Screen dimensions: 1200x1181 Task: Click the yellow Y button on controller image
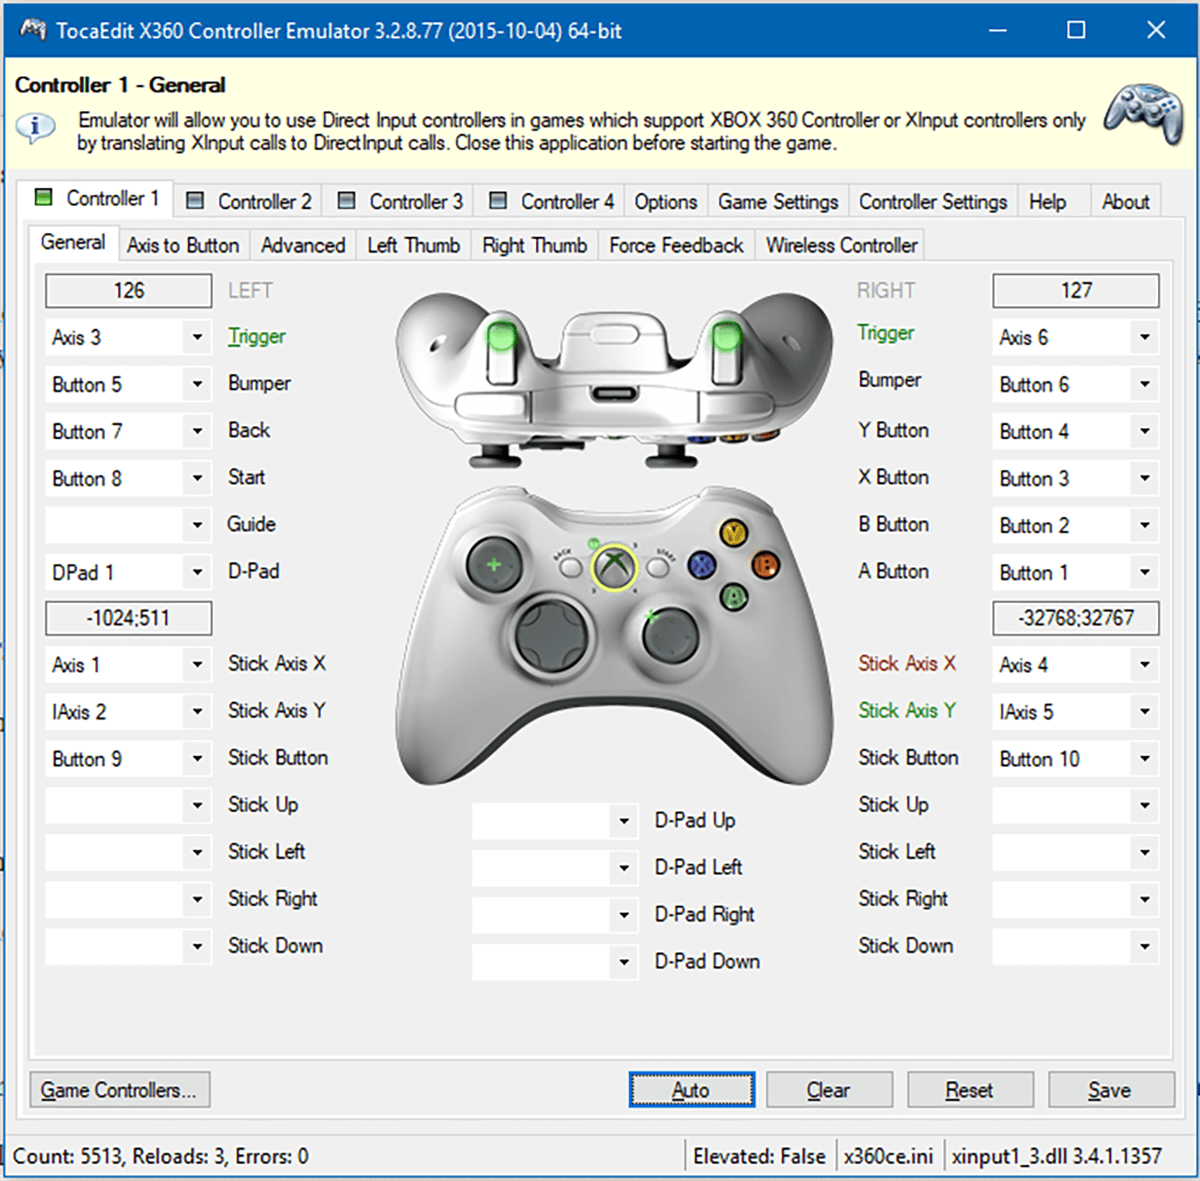pos(734,531)
